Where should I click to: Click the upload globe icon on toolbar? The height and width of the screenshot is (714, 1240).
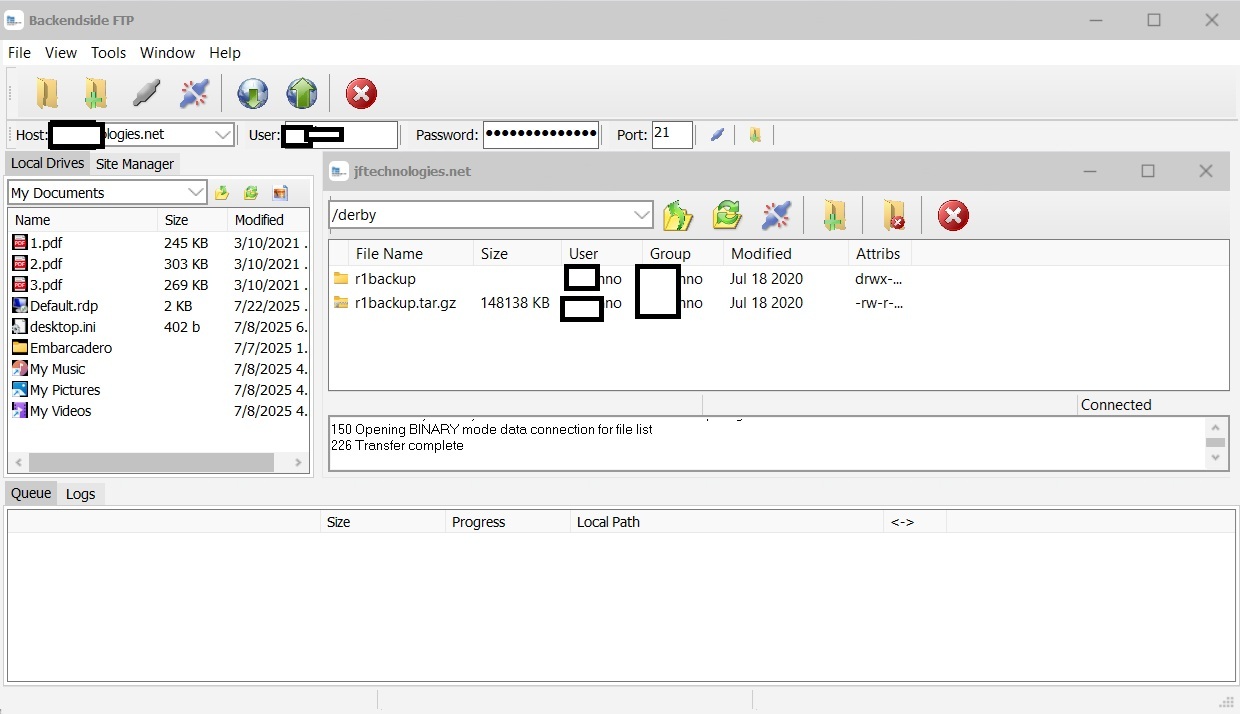coord(302,93)
